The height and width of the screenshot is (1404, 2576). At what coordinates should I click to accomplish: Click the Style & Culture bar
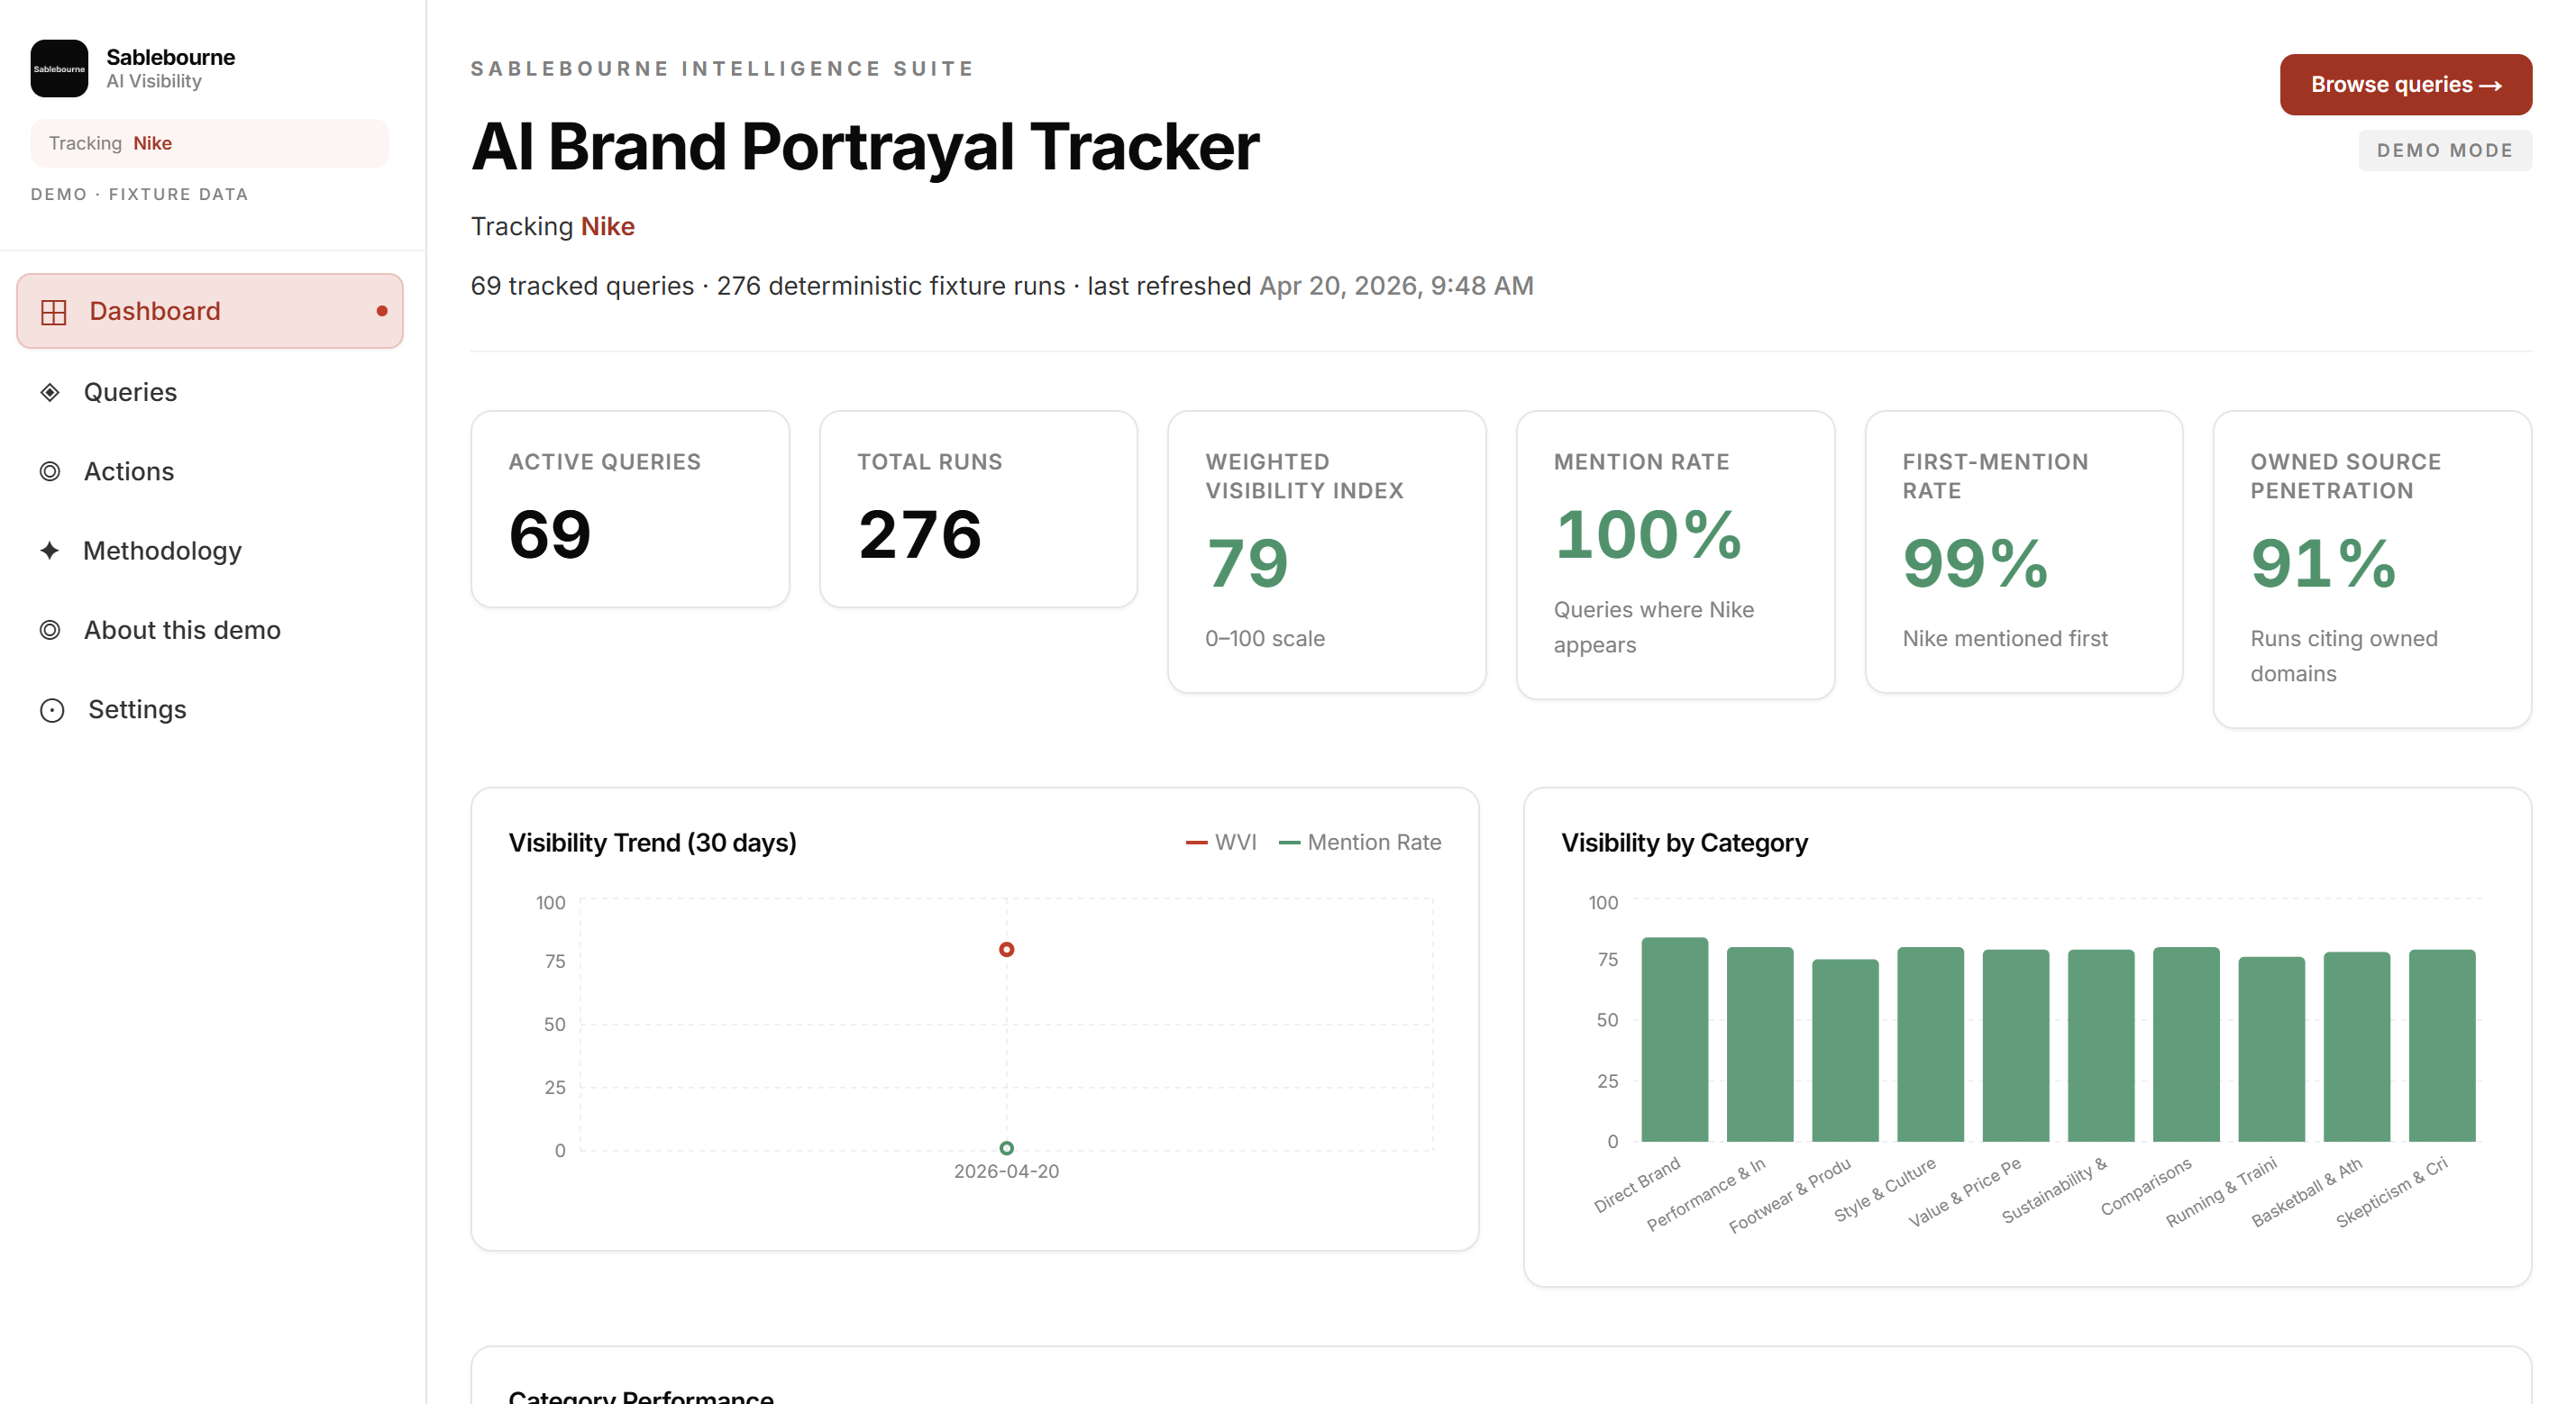[1930, 1044]
